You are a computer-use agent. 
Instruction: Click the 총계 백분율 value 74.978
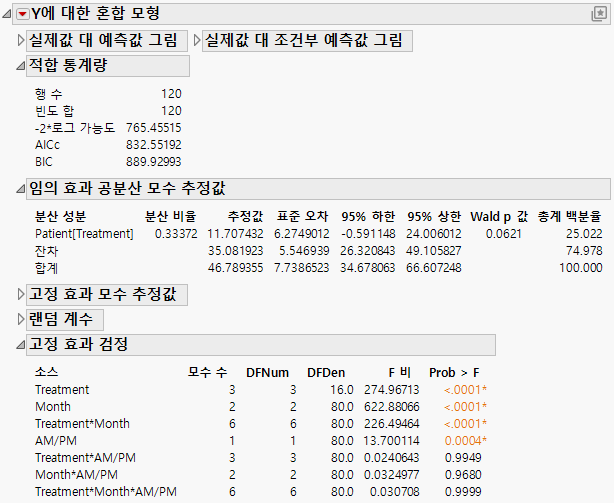584,251
